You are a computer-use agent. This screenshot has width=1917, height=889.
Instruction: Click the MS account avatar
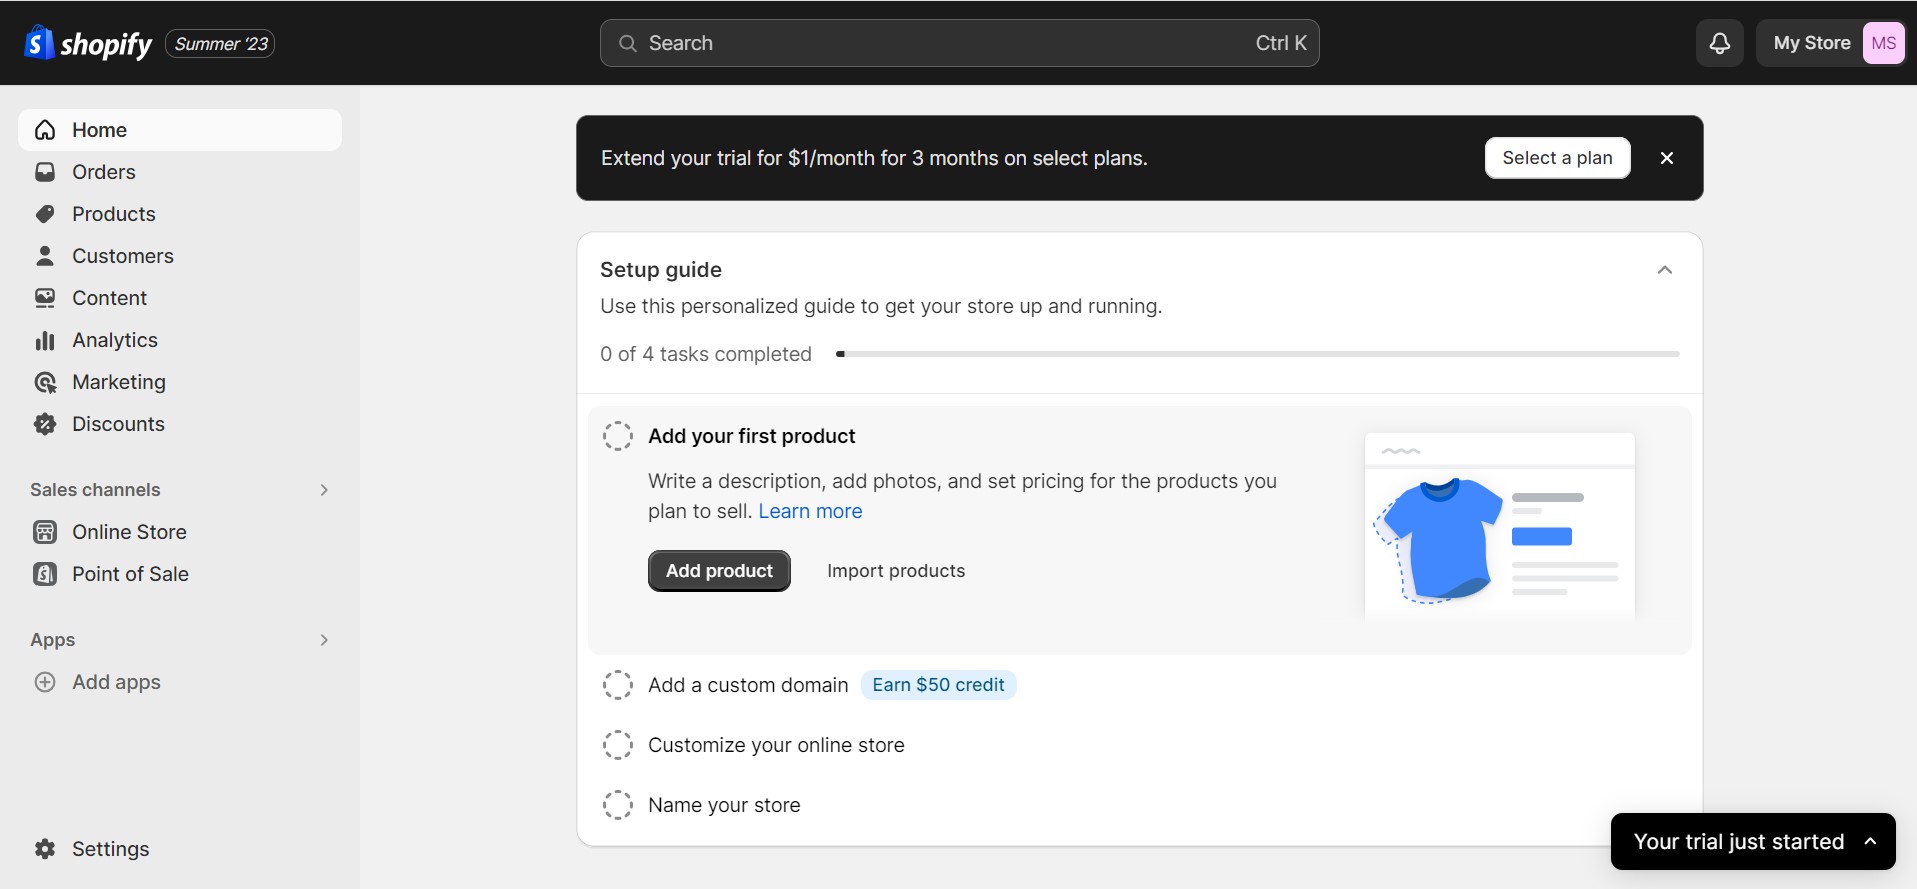(1884, 43)
